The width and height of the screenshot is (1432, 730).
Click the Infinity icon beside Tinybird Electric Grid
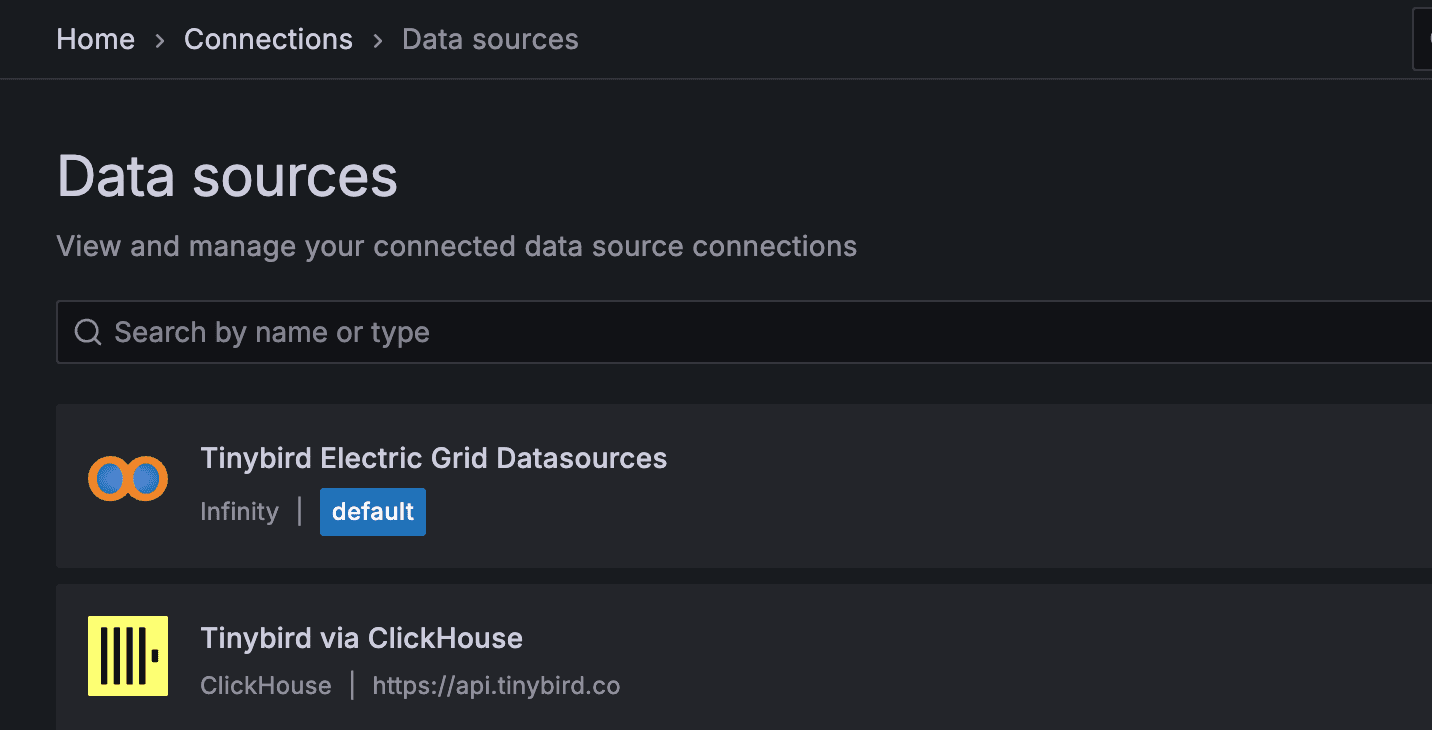(128, 479)
